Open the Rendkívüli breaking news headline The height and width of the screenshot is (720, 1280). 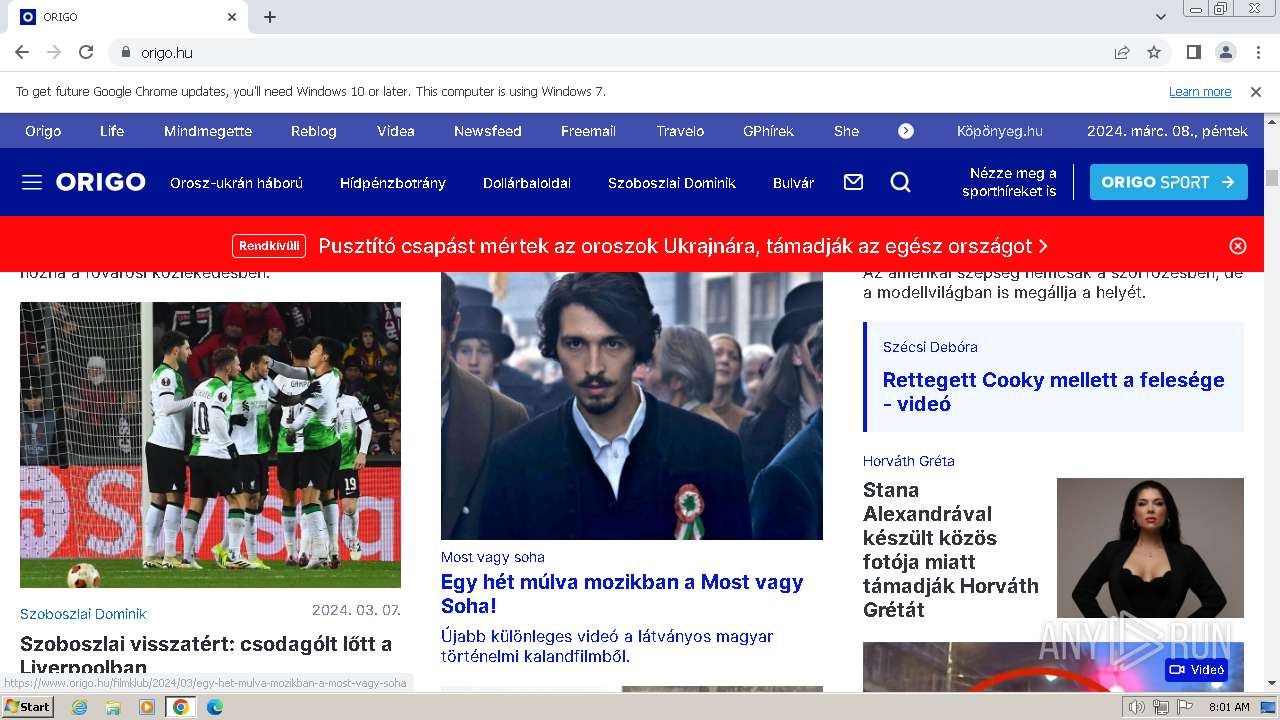(x=683, y=246)
